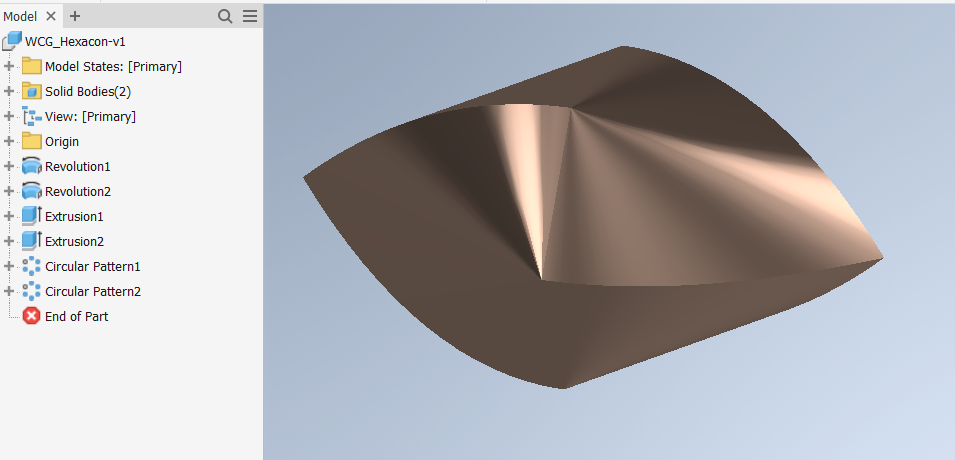955x460 pixels.
Task: Click the Extrusion1 feature icon
Action: (31, 216)
